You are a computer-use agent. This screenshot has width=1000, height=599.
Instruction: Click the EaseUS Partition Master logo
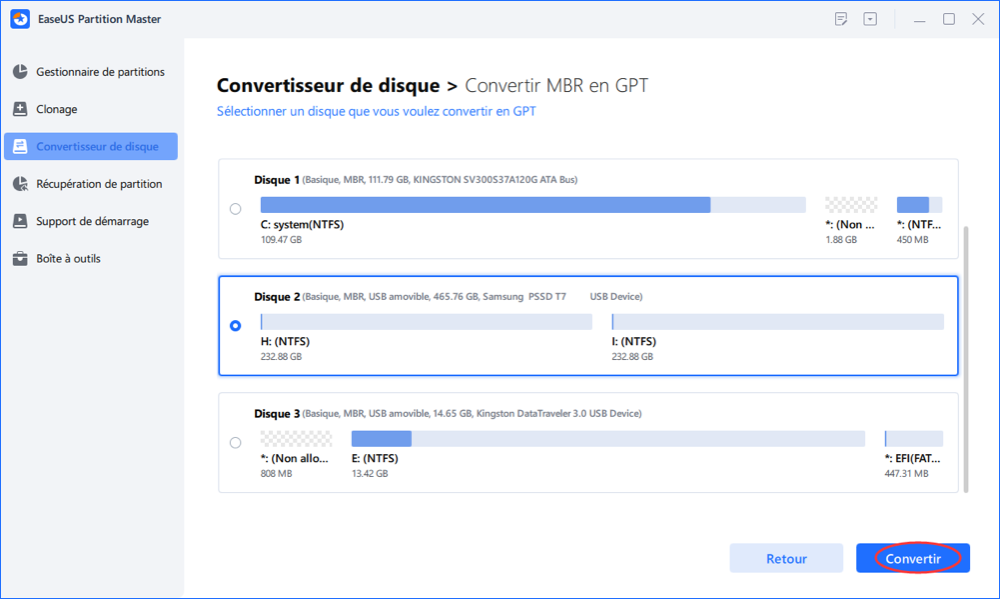click(20, 19)
